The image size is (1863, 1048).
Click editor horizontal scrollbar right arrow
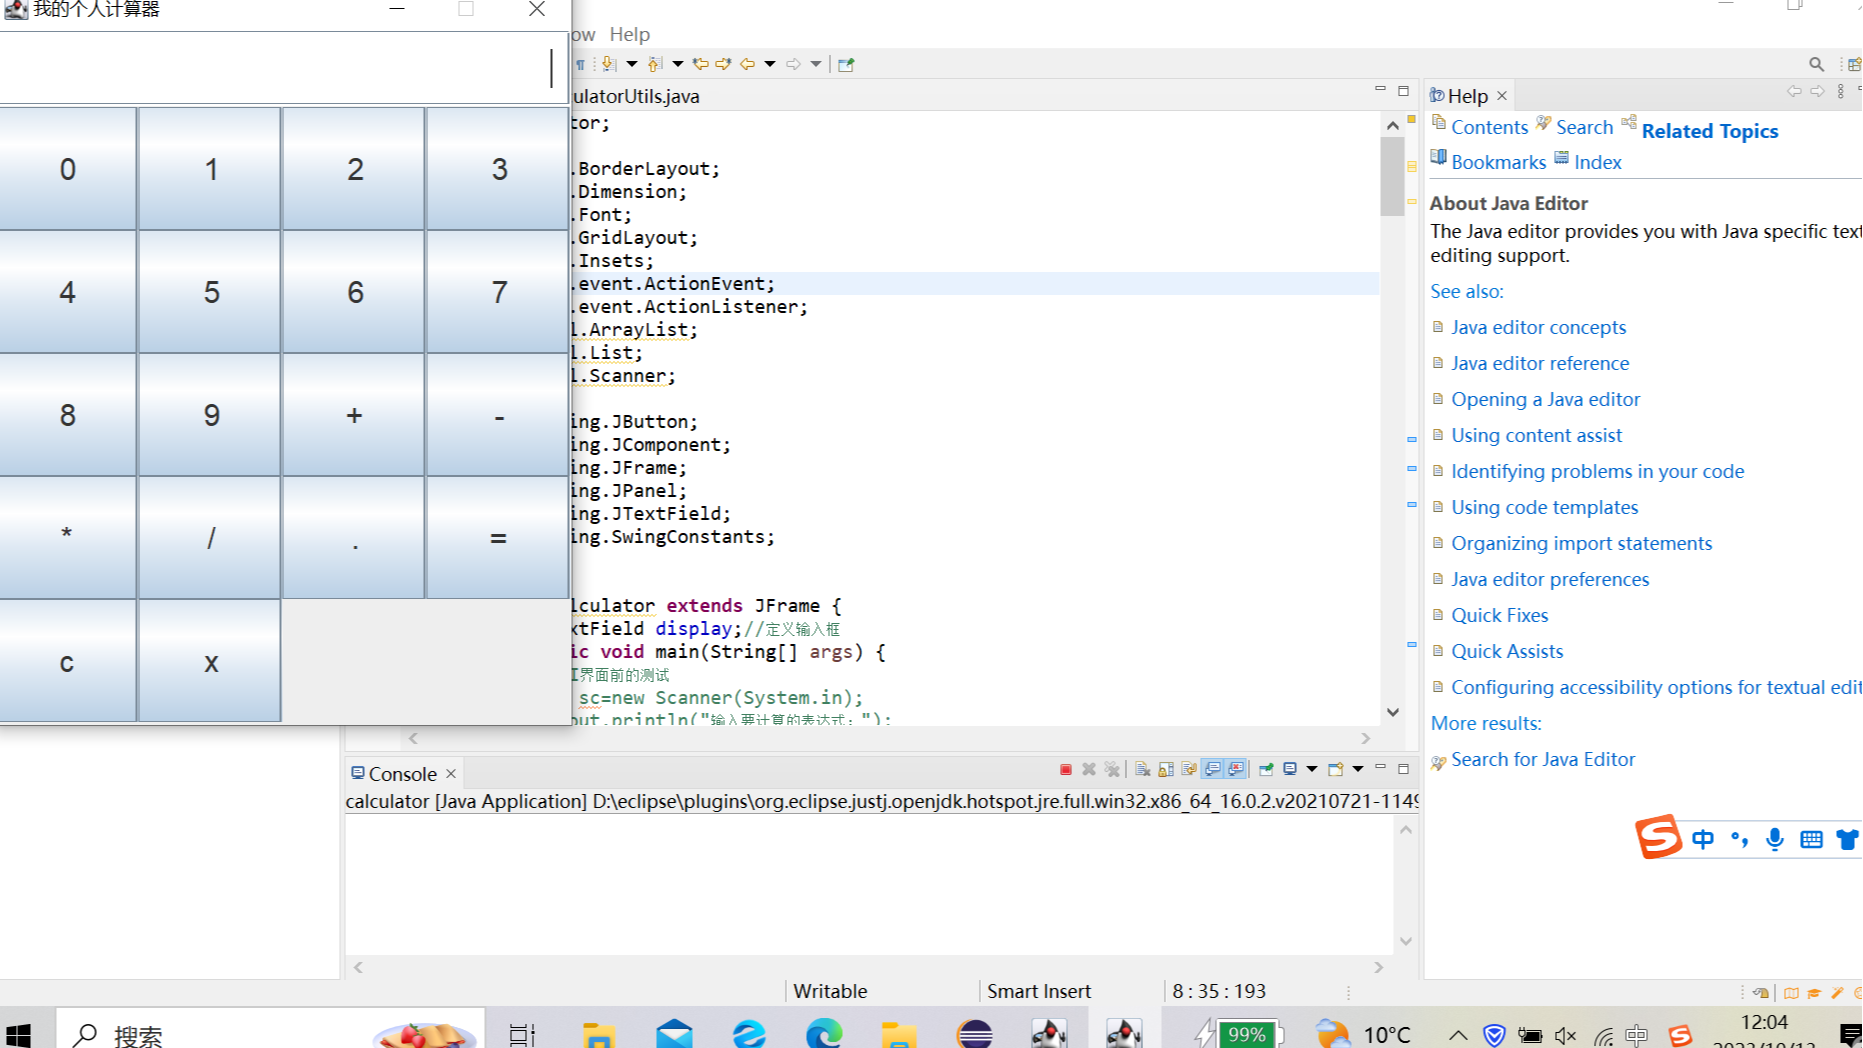1366,738
